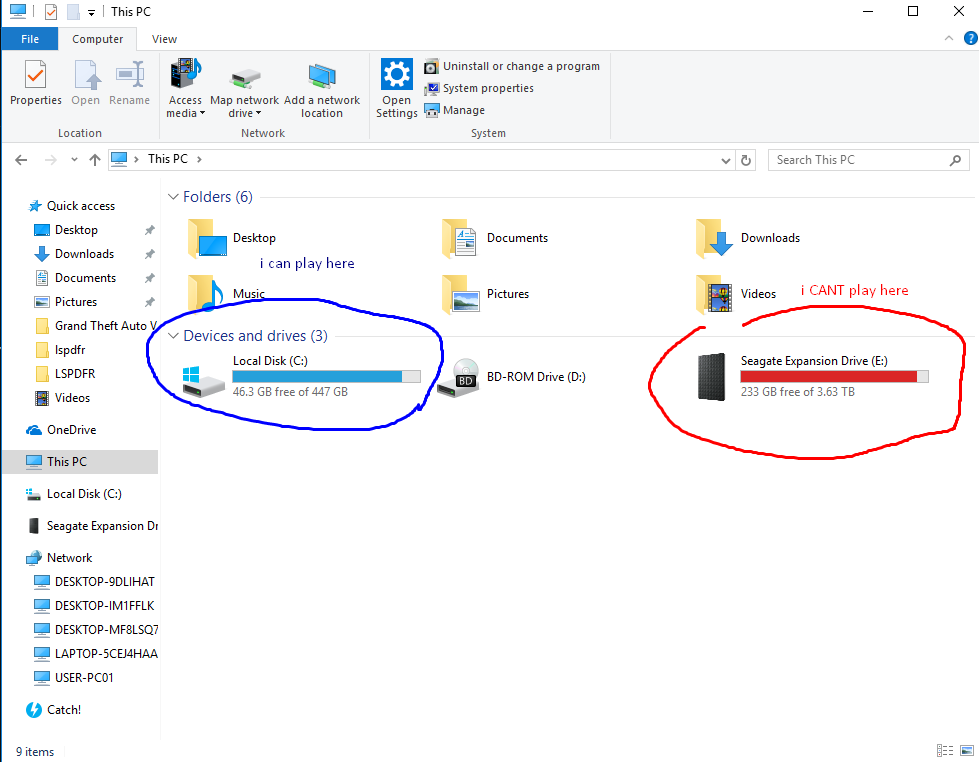Select Downloads under Quick access
Viewport: 979px width, 762px height.
84,254
